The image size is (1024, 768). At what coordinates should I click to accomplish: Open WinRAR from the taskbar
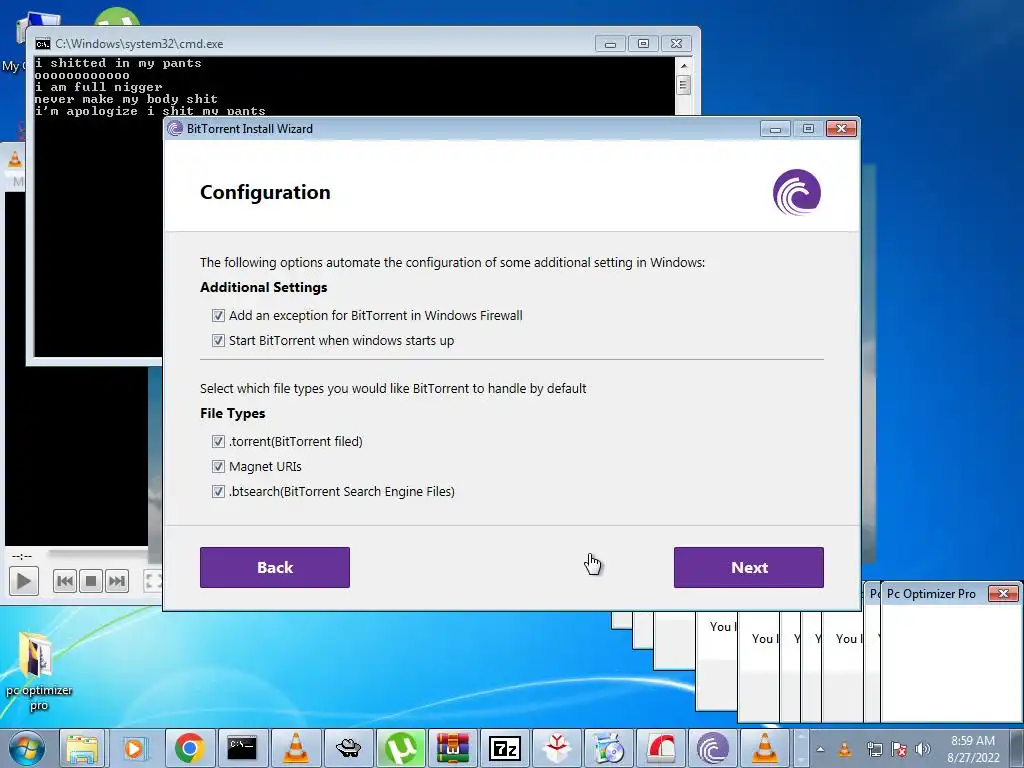(453, 748)
